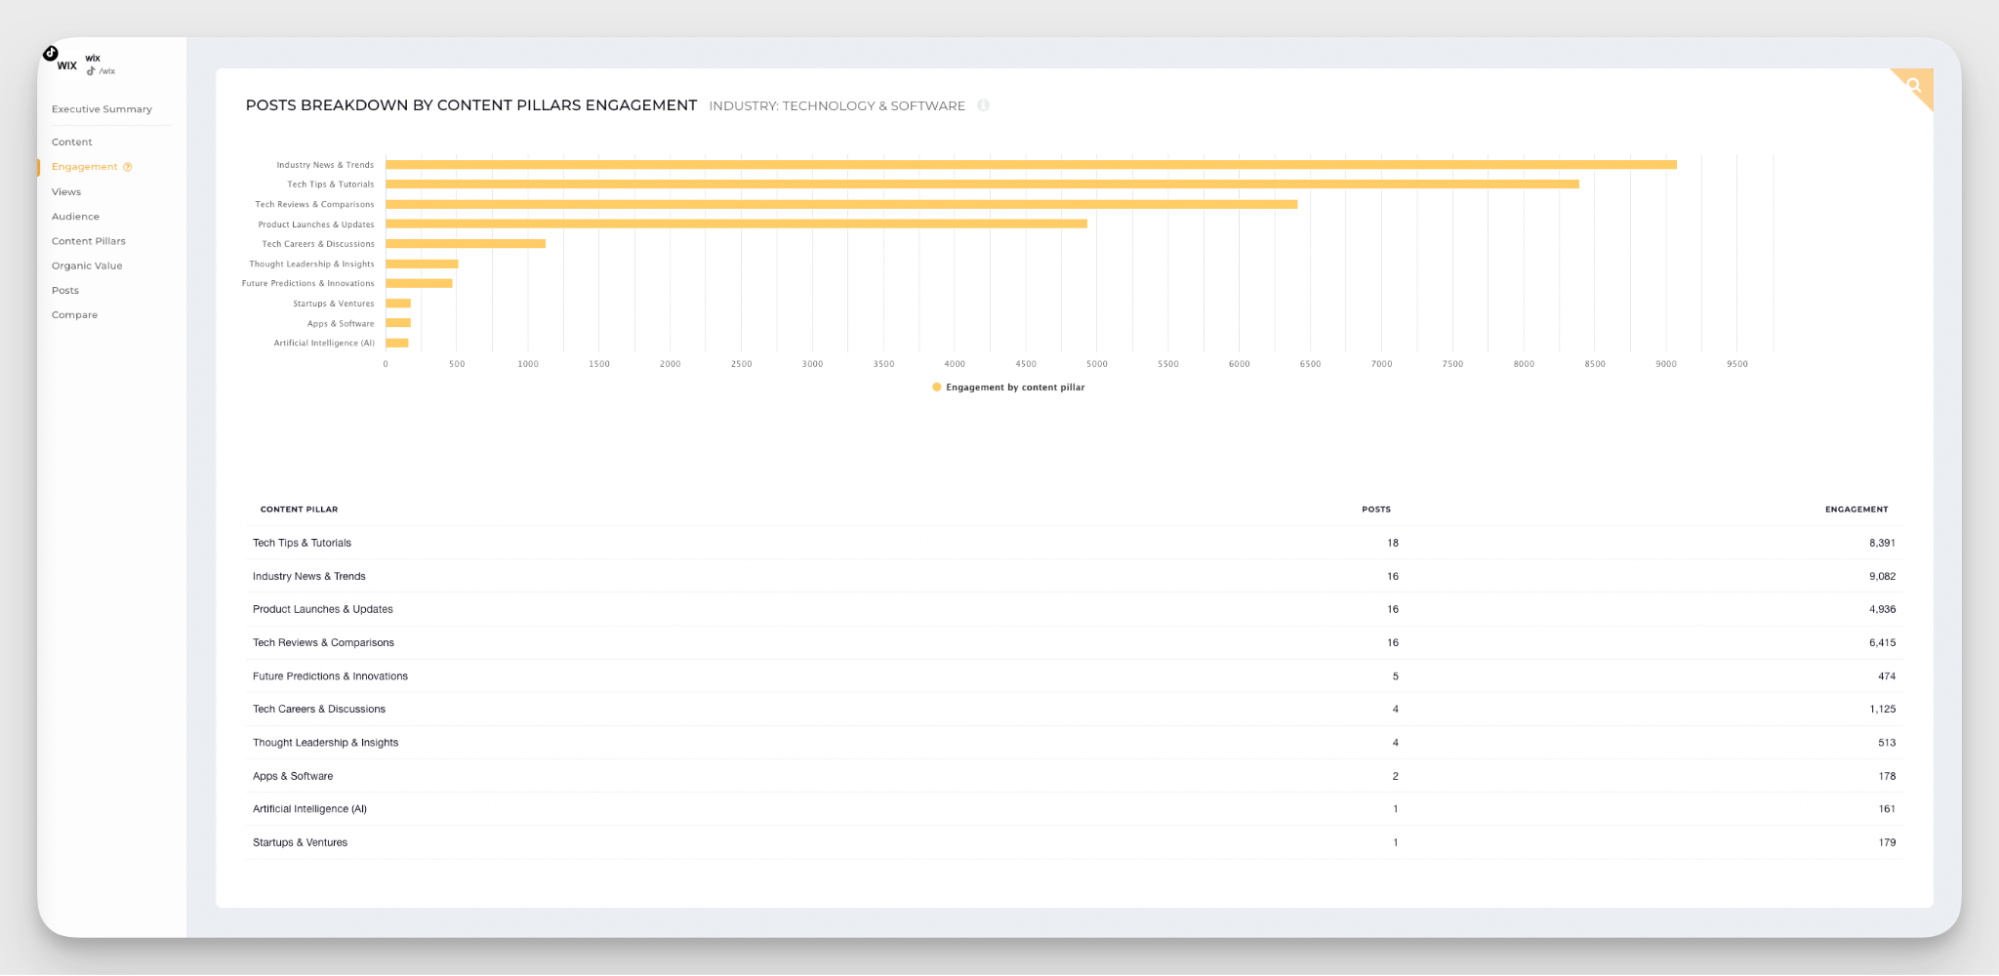Screen dimensions: 1999x976
Task: Navigate to Content Pillars
Action: 89,240
